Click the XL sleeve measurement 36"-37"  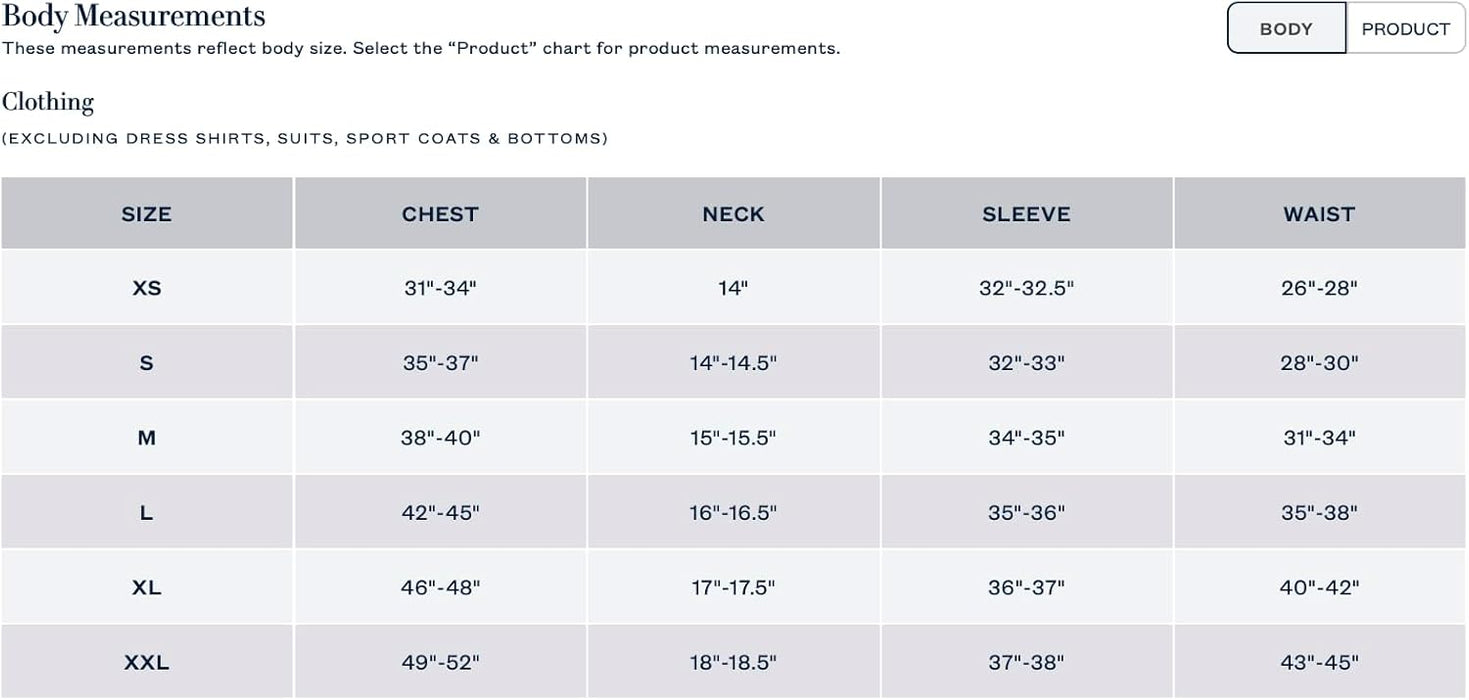pyautogui.click(x=1026, y=588)
